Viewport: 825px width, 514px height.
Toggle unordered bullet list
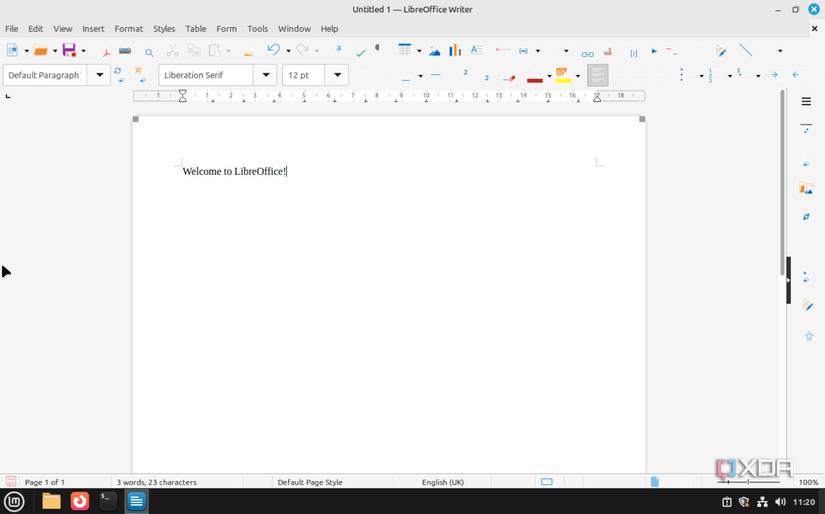tap(682, 75)
